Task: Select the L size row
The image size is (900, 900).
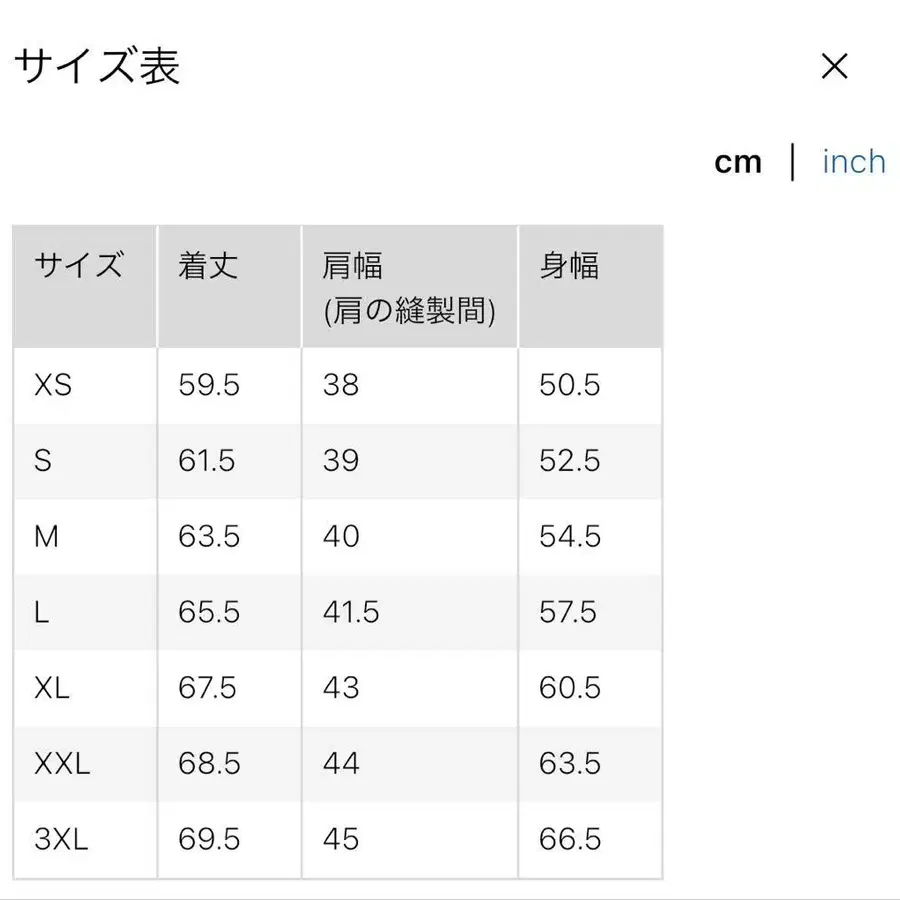Action: coord(40,612)
